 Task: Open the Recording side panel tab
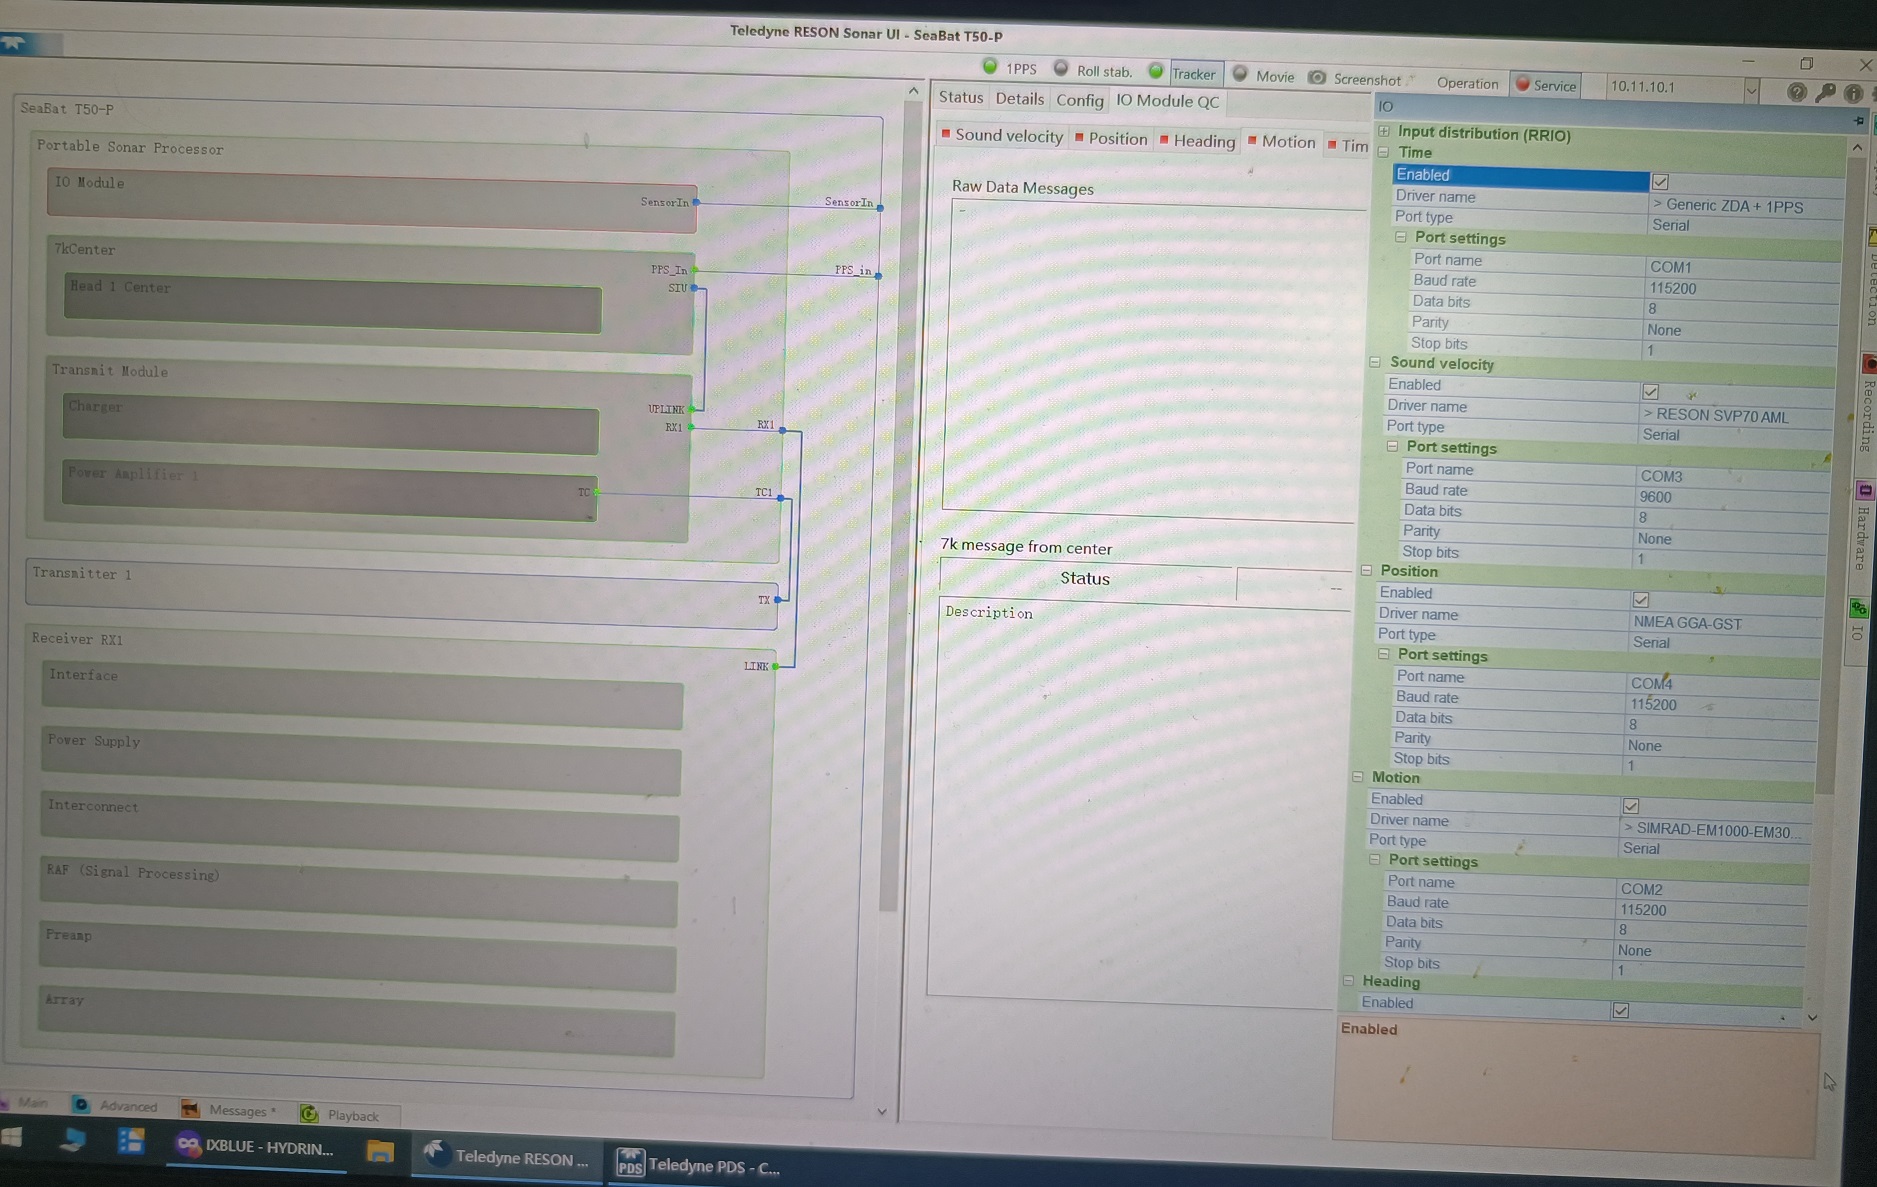pyautogui.click(x=1867, y=405)
